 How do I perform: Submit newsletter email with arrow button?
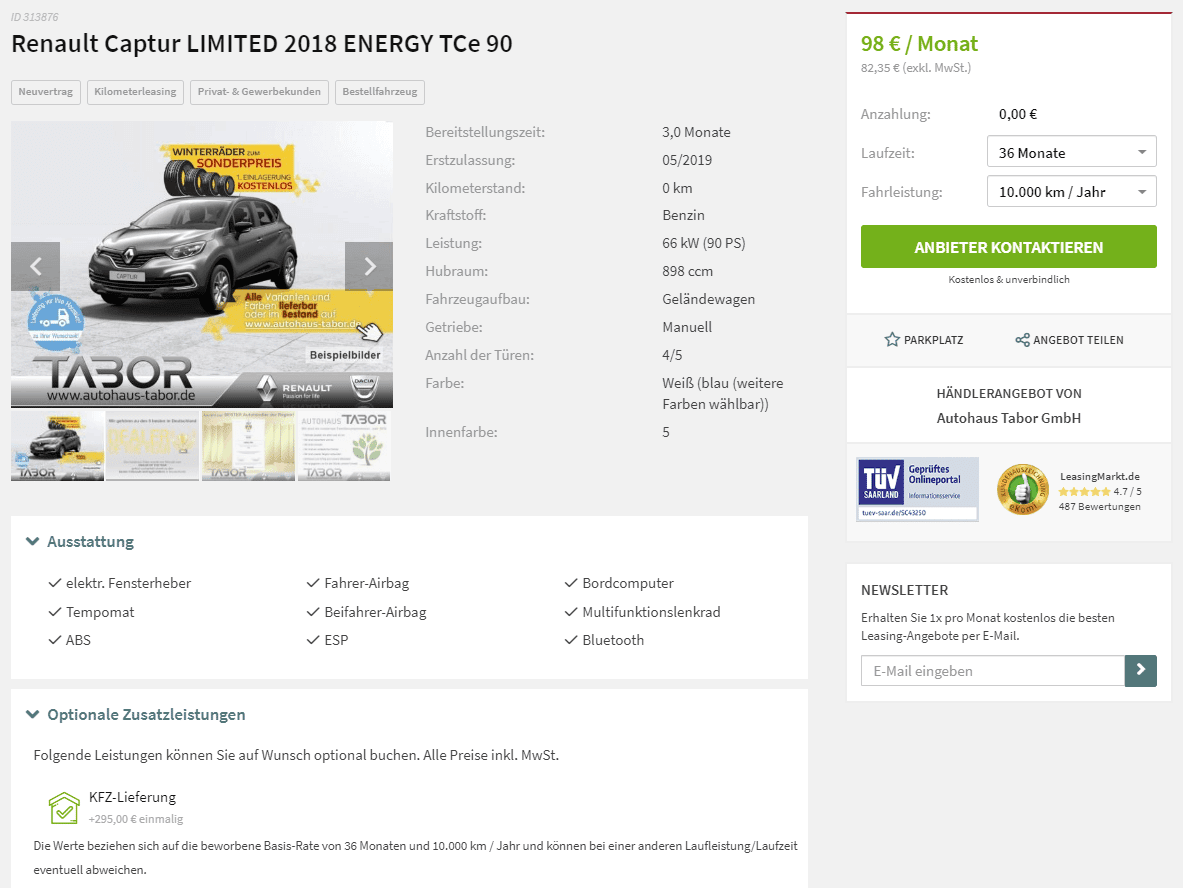(x=1141, y=670)
